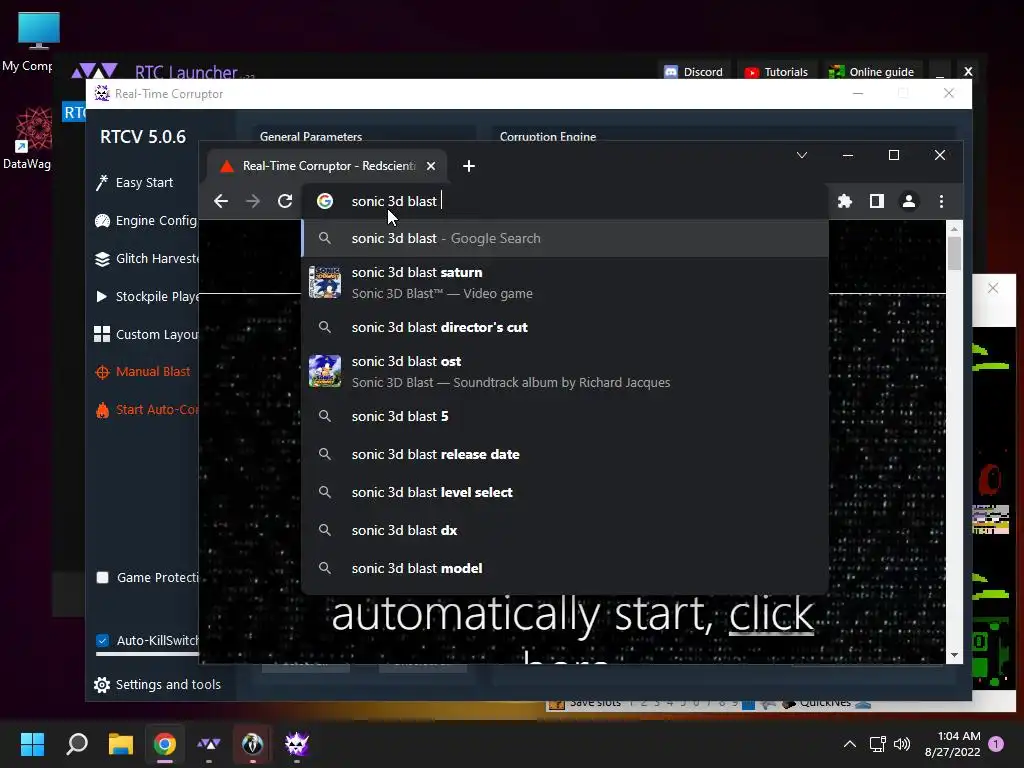Open Online guide in RTC Launcher
The image size is (1024, 768).
tap(871, 72)
